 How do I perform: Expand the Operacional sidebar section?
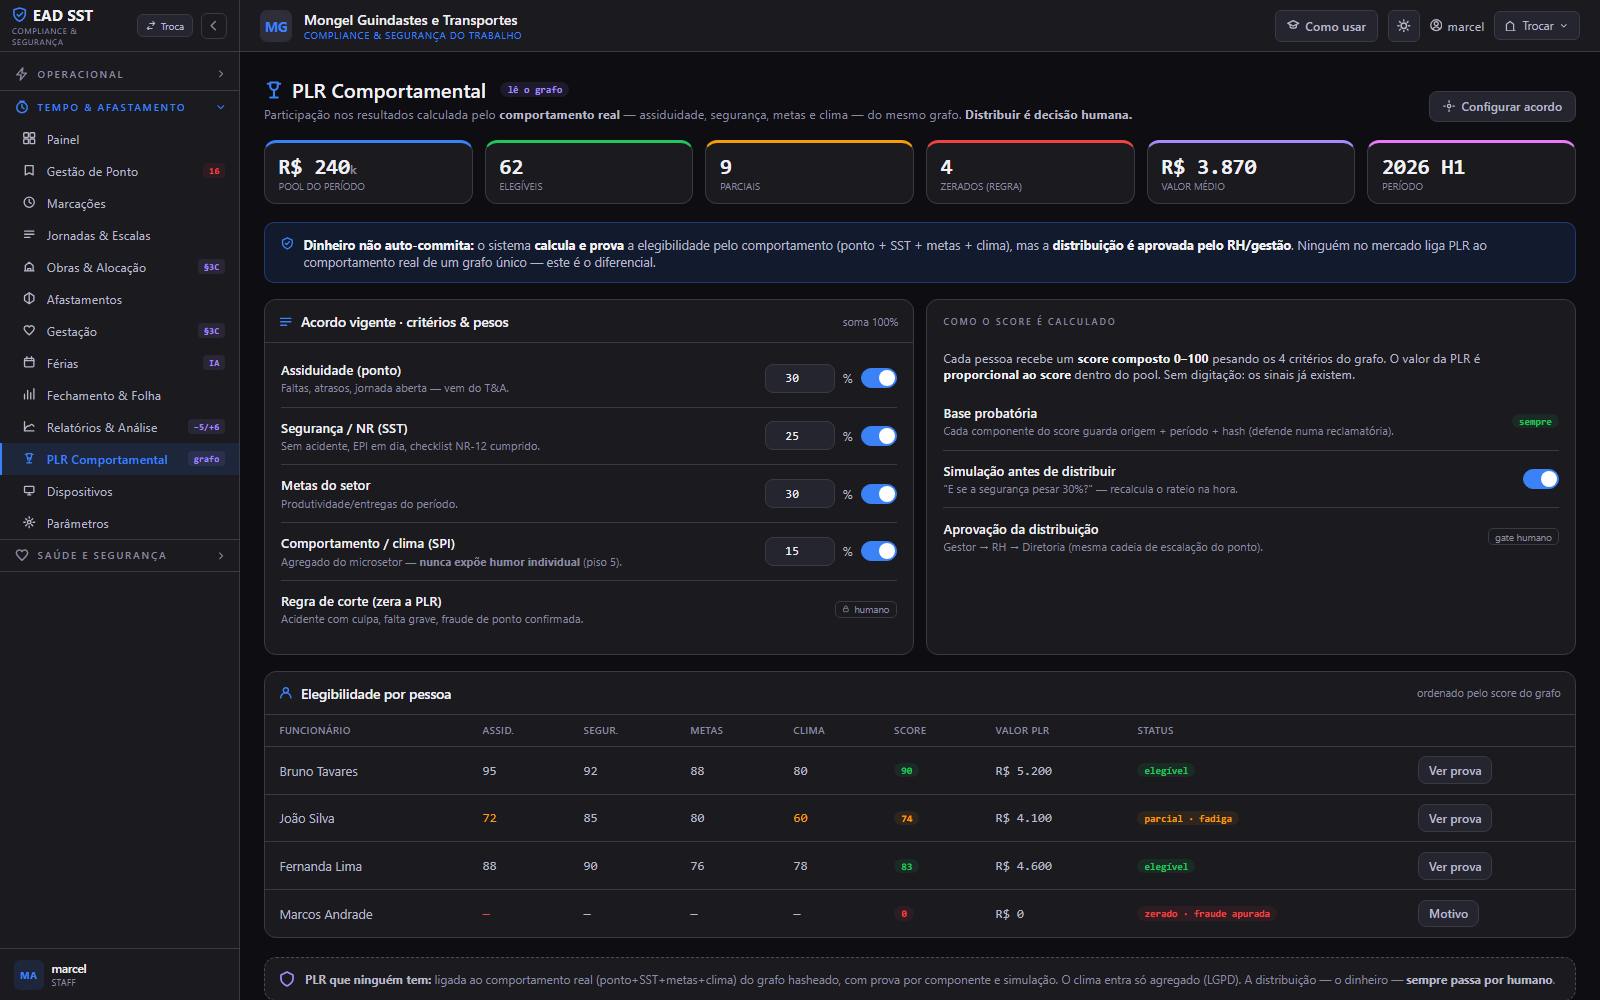(x=120, y=74)
